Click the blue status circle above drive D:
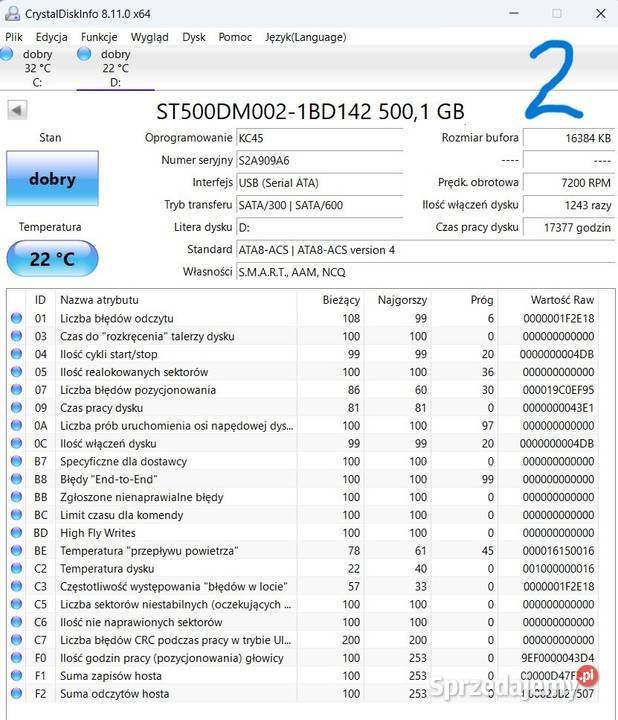618x720 pixels. 84,54
